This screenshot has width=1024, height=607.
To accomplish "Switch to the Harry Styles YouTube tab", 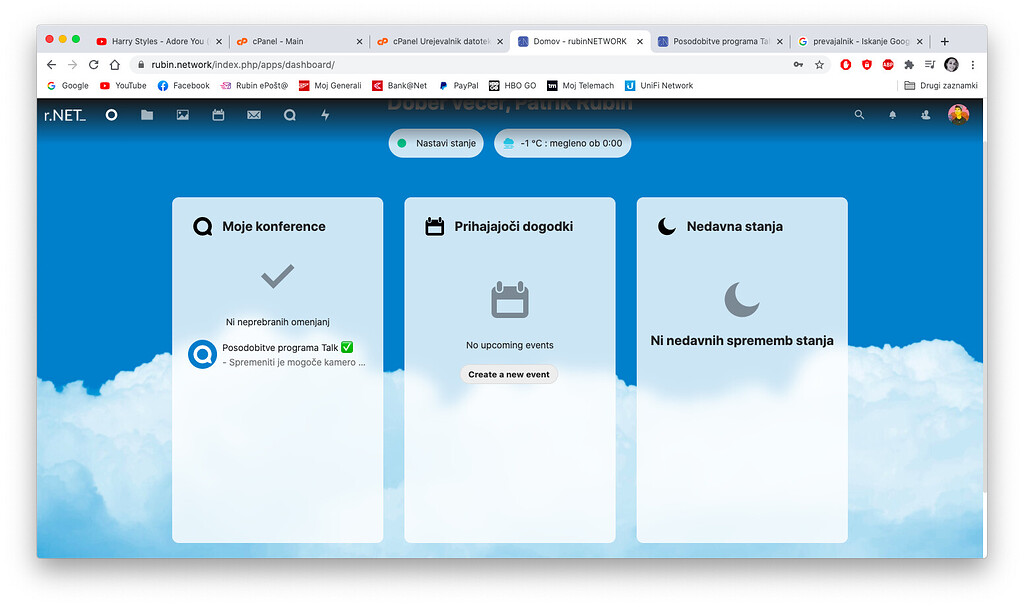I will pyautogui.click(x=155, y=41).
